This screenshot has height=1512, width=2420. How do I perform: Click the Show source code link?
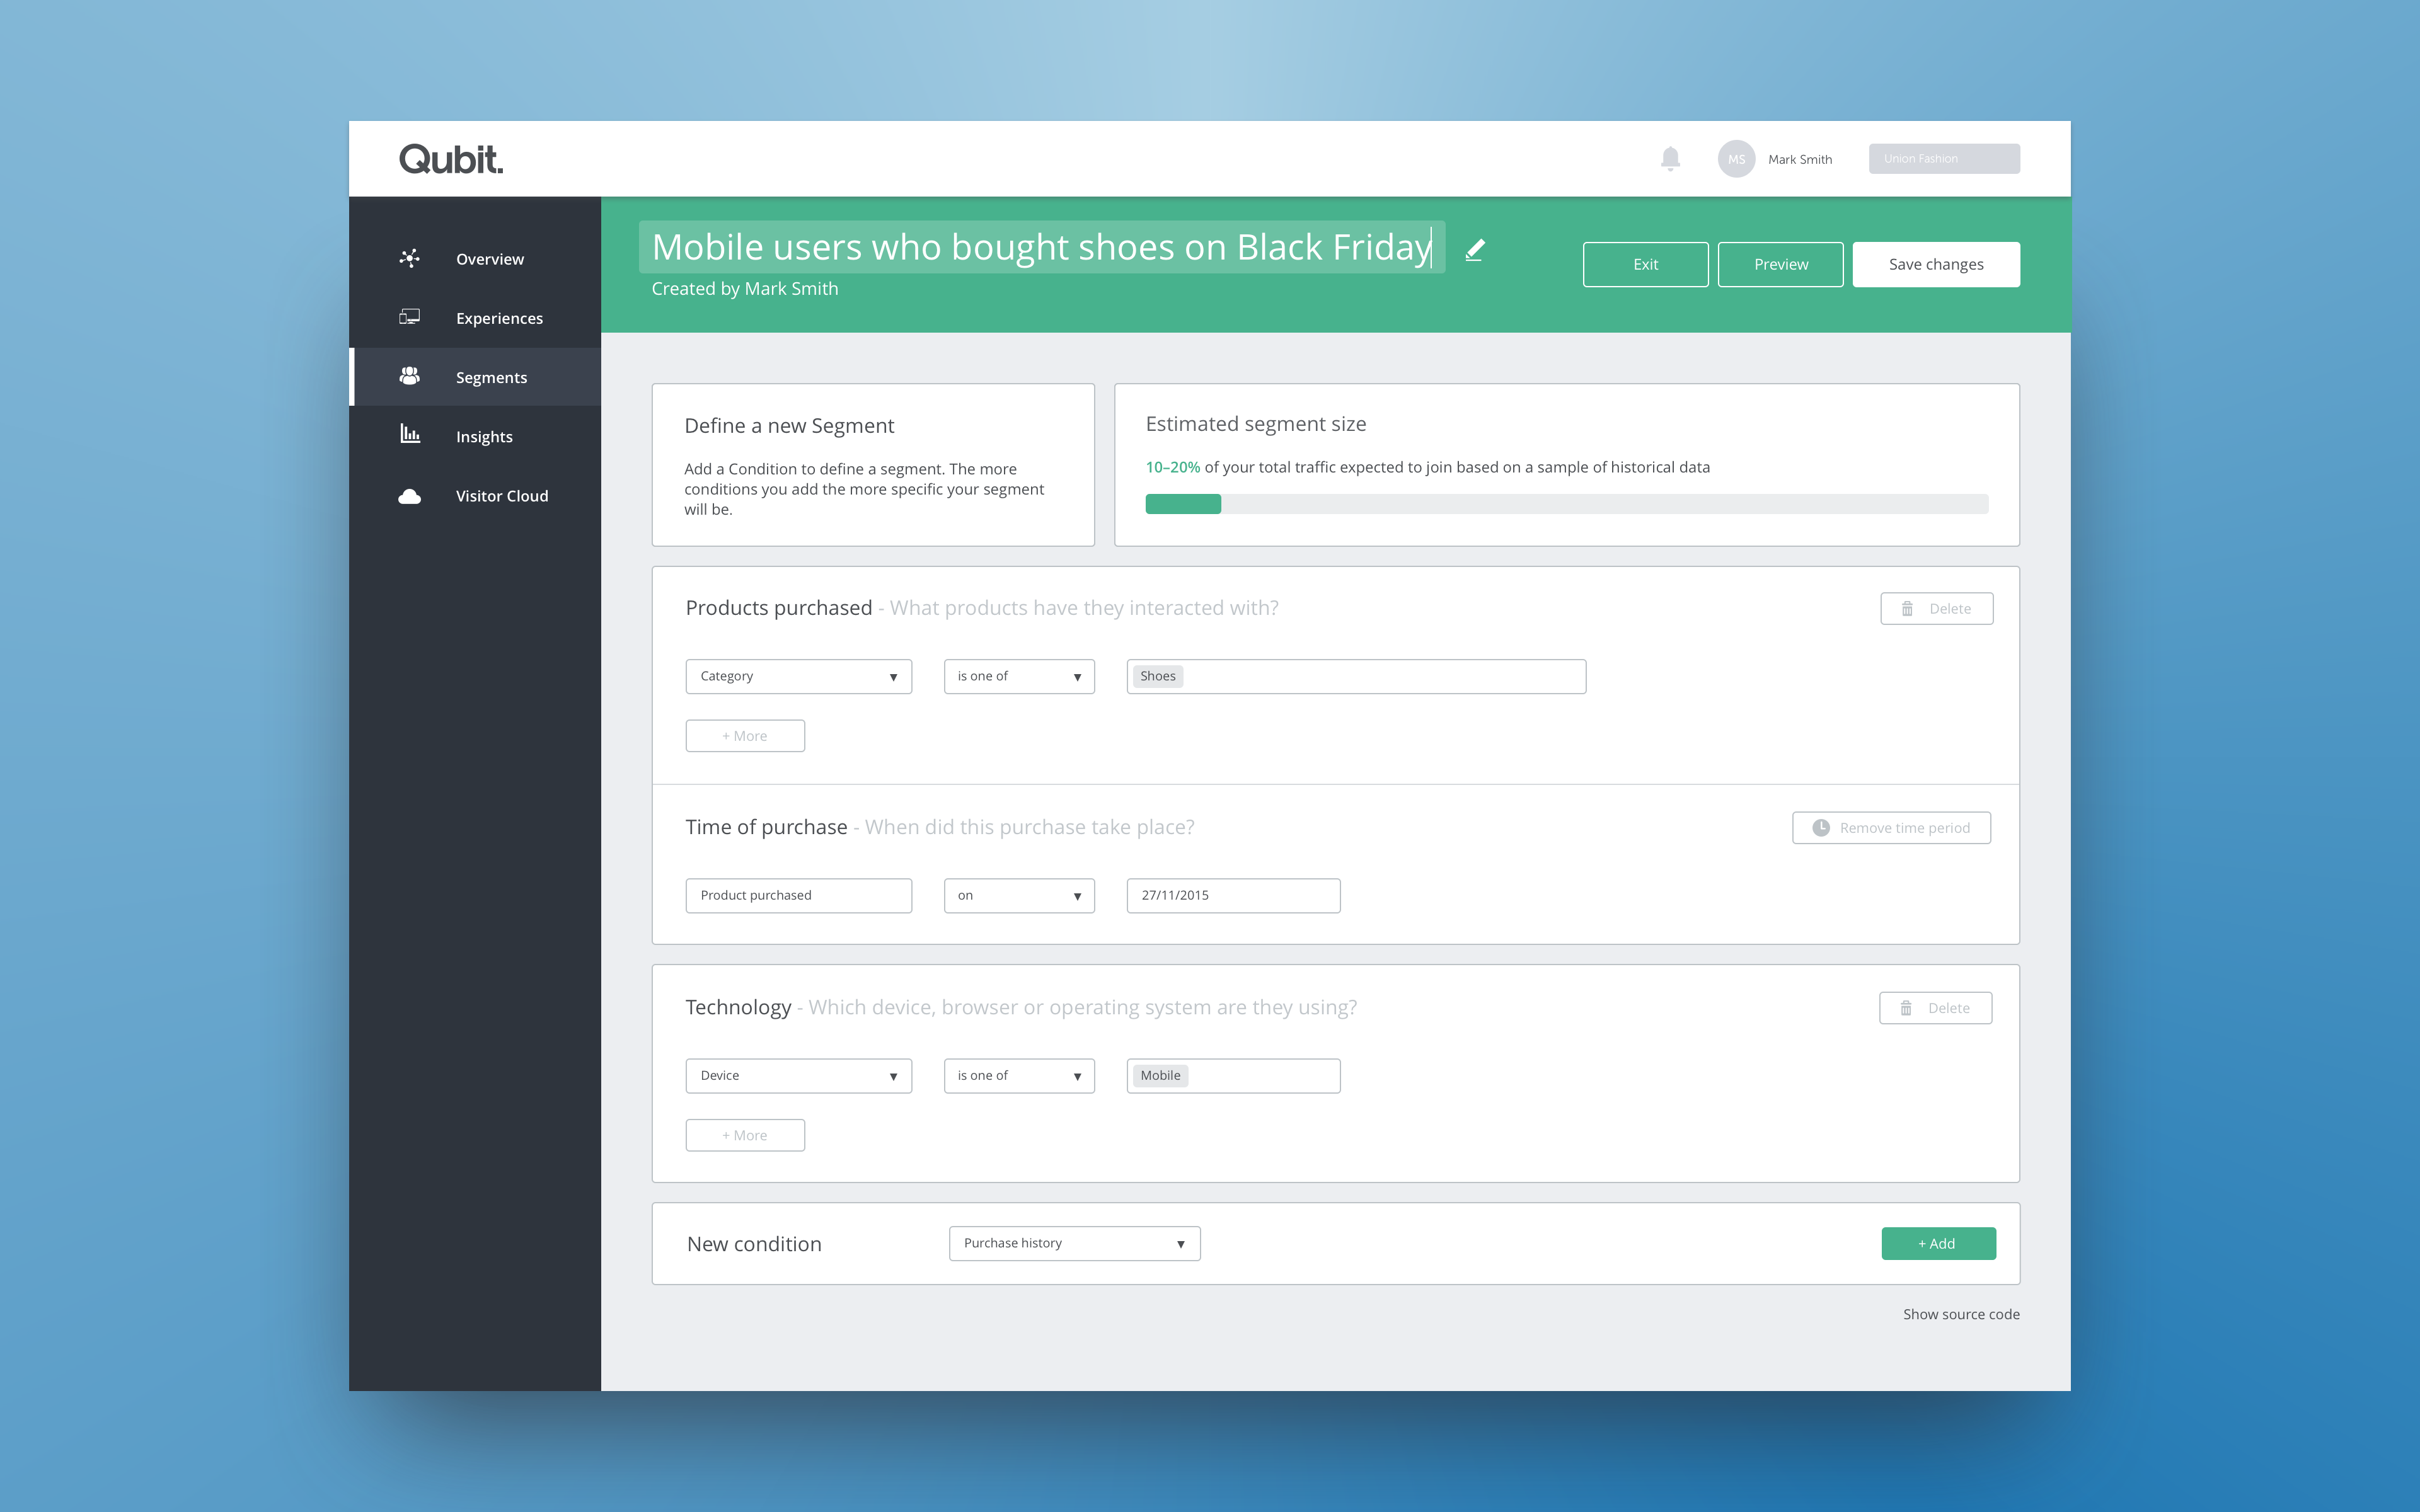tap(1960, 1314)
